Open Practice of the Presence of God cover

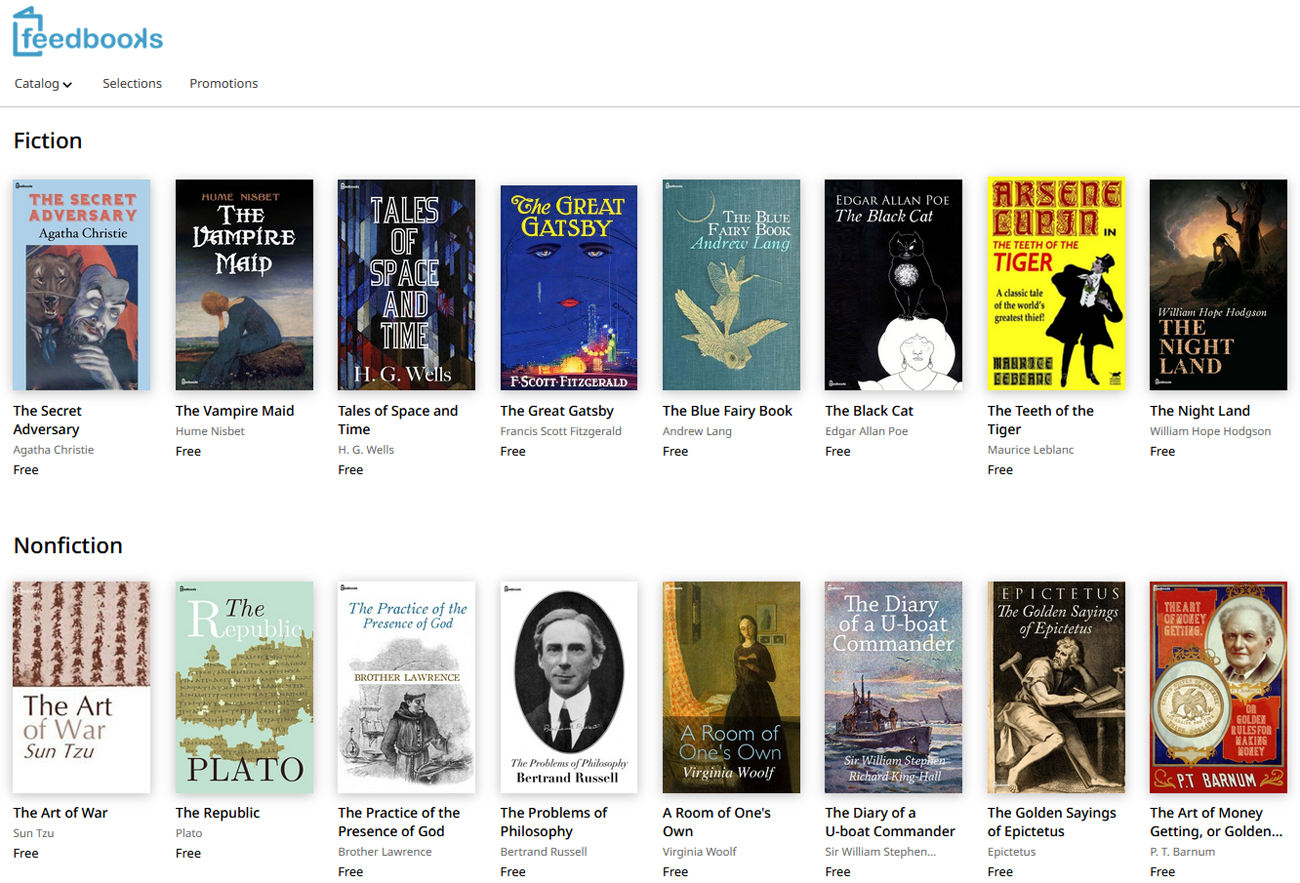tap(406, 687)
